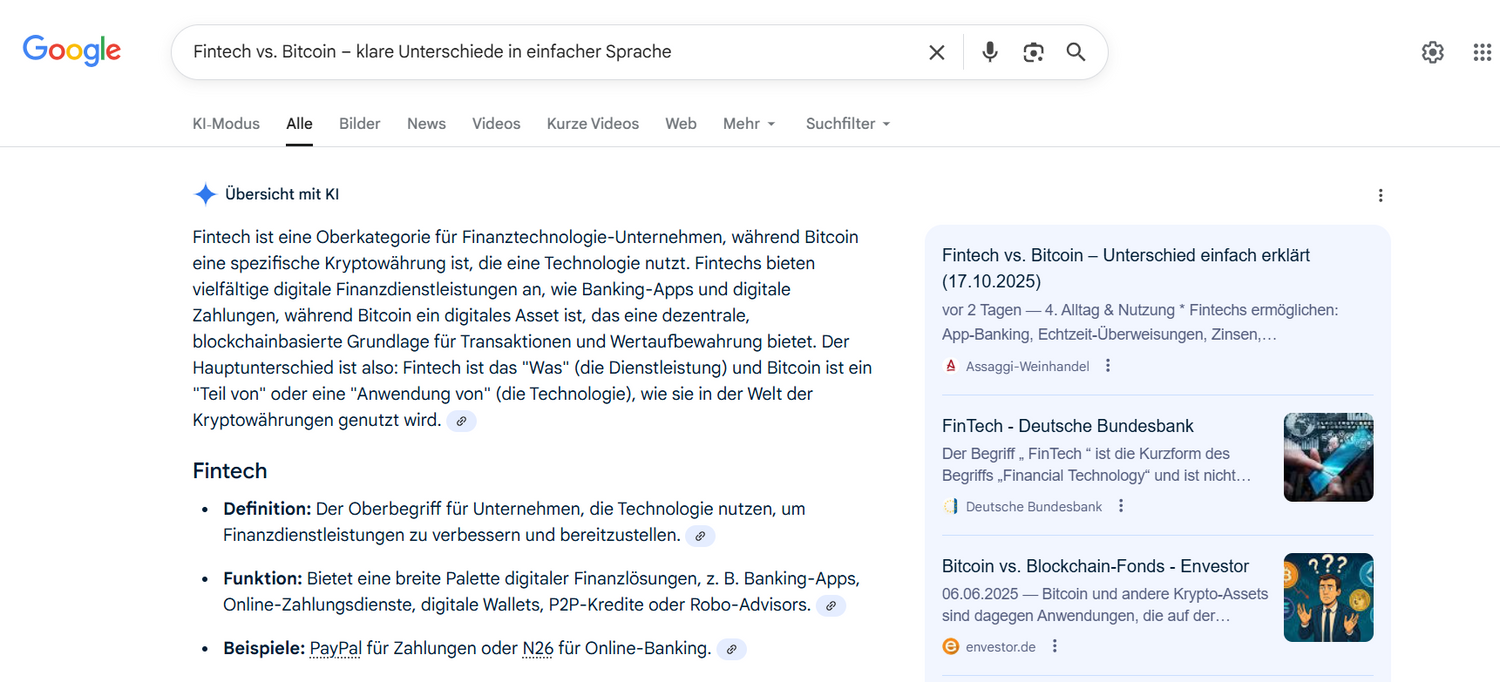
Task: Click the magnifying glass search button
Action: tap(1076, 52)
